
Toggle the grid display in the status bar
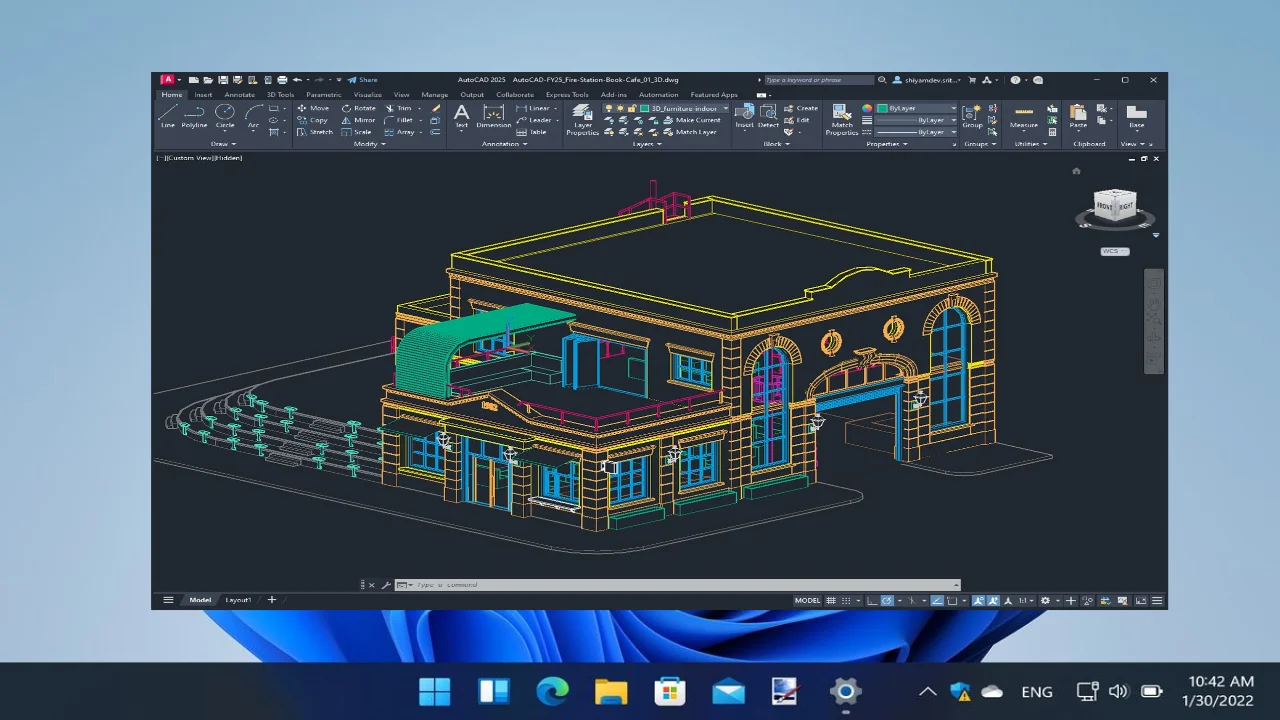[831, 601]
